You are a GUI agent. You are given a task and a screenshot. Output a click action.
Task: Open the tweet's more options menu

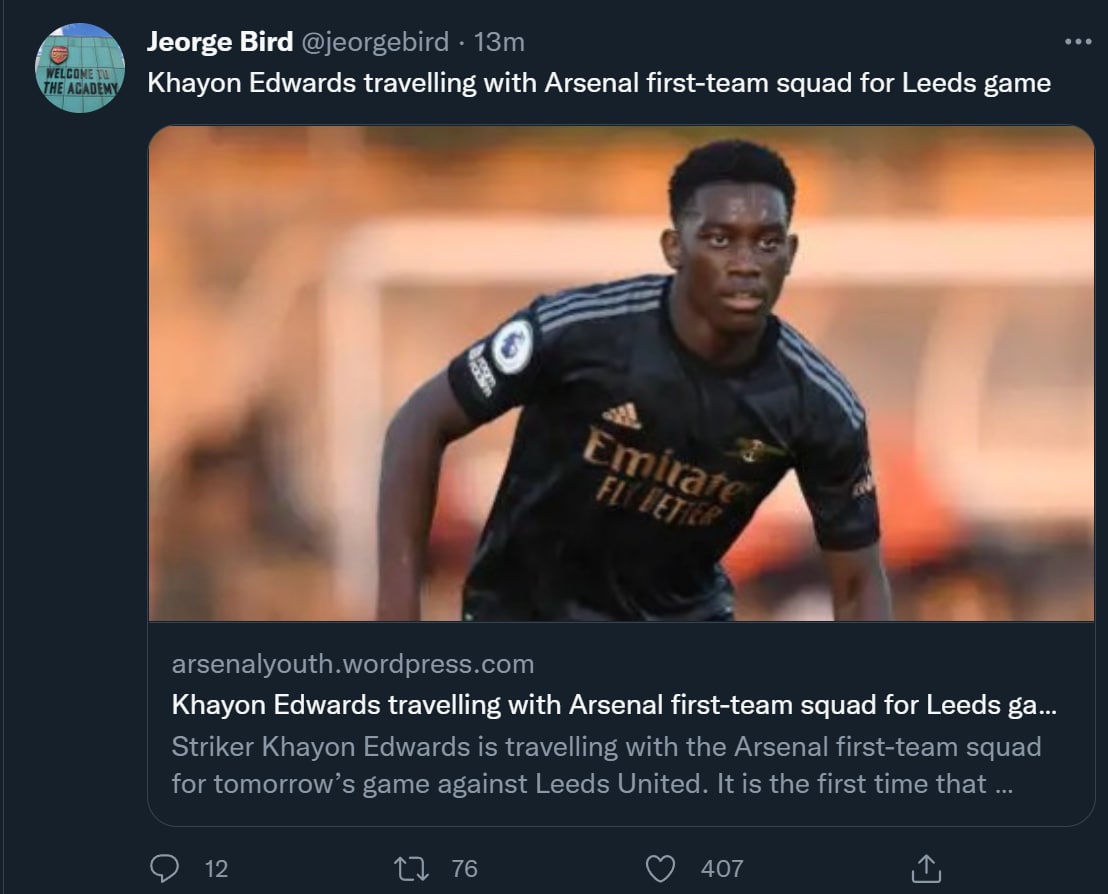tap(1078, 42)
